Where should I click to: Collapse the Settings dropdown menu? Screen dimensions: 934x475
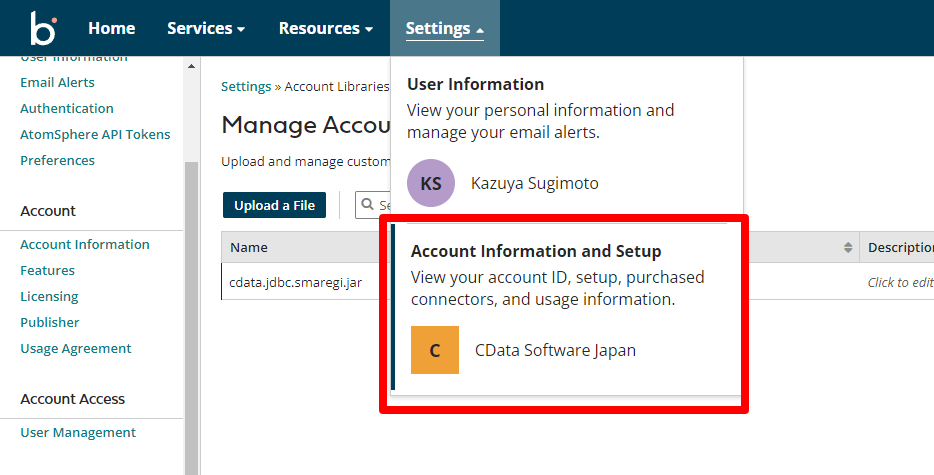click(444, 28)
